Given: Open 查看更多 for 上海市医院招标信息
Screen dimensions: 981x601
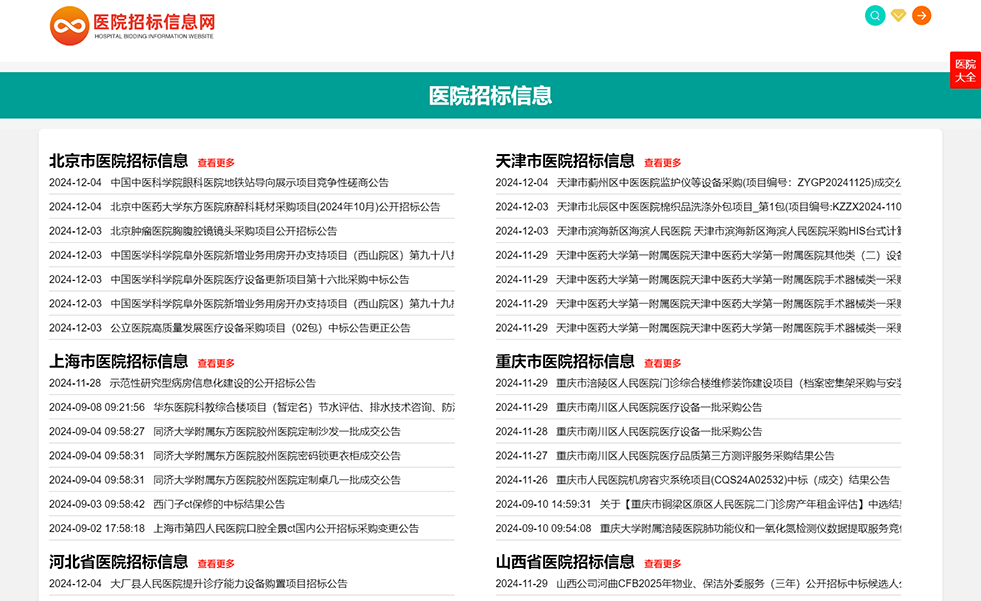Looking at the screenshot, I should 216,364.
